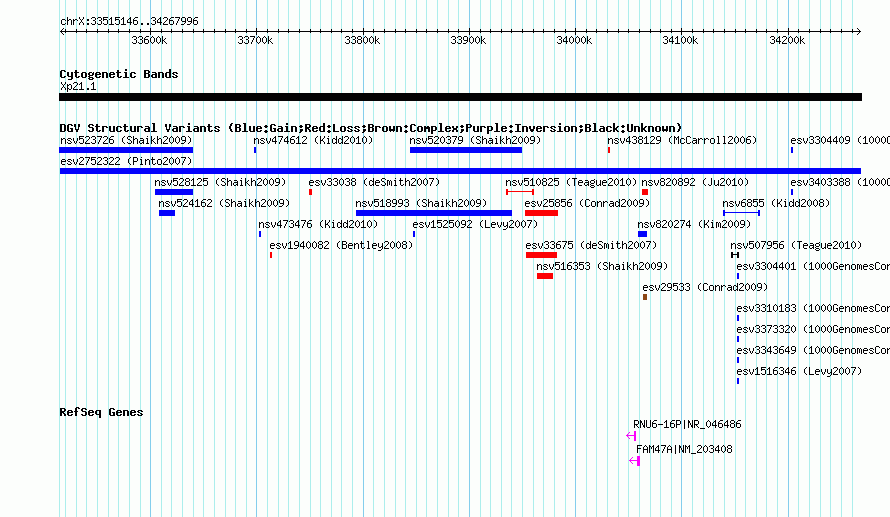
Task: Open gene RNU6-16P|NR_046486 label
Action: pos(687,424)
